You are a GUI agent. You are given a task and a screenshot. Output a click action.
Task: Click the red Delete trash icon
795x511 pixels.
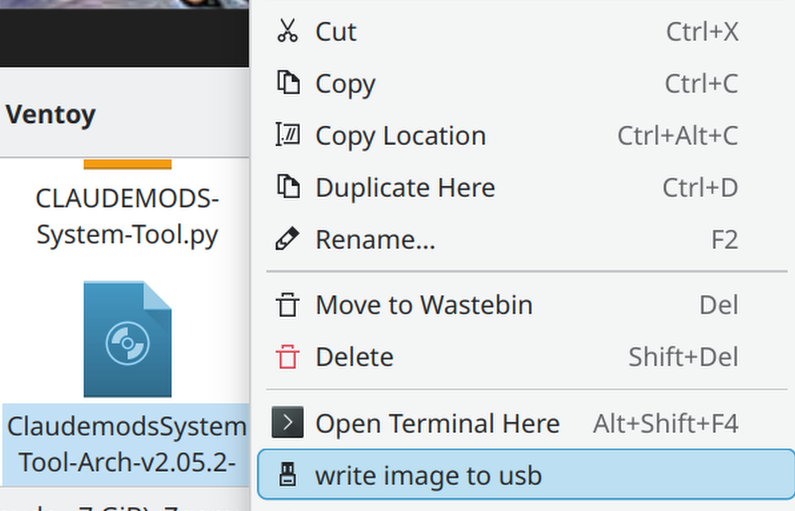[287, 357]
